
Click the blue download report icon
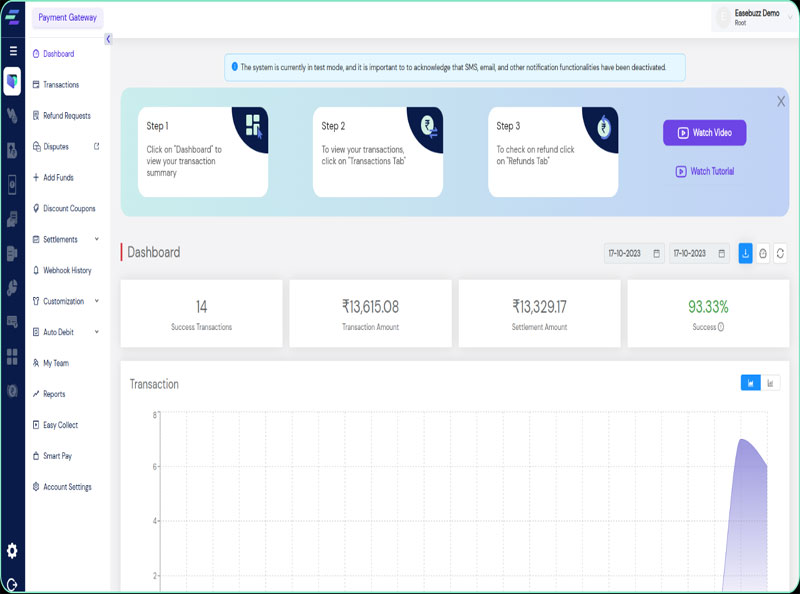click(x=745, y=254)
